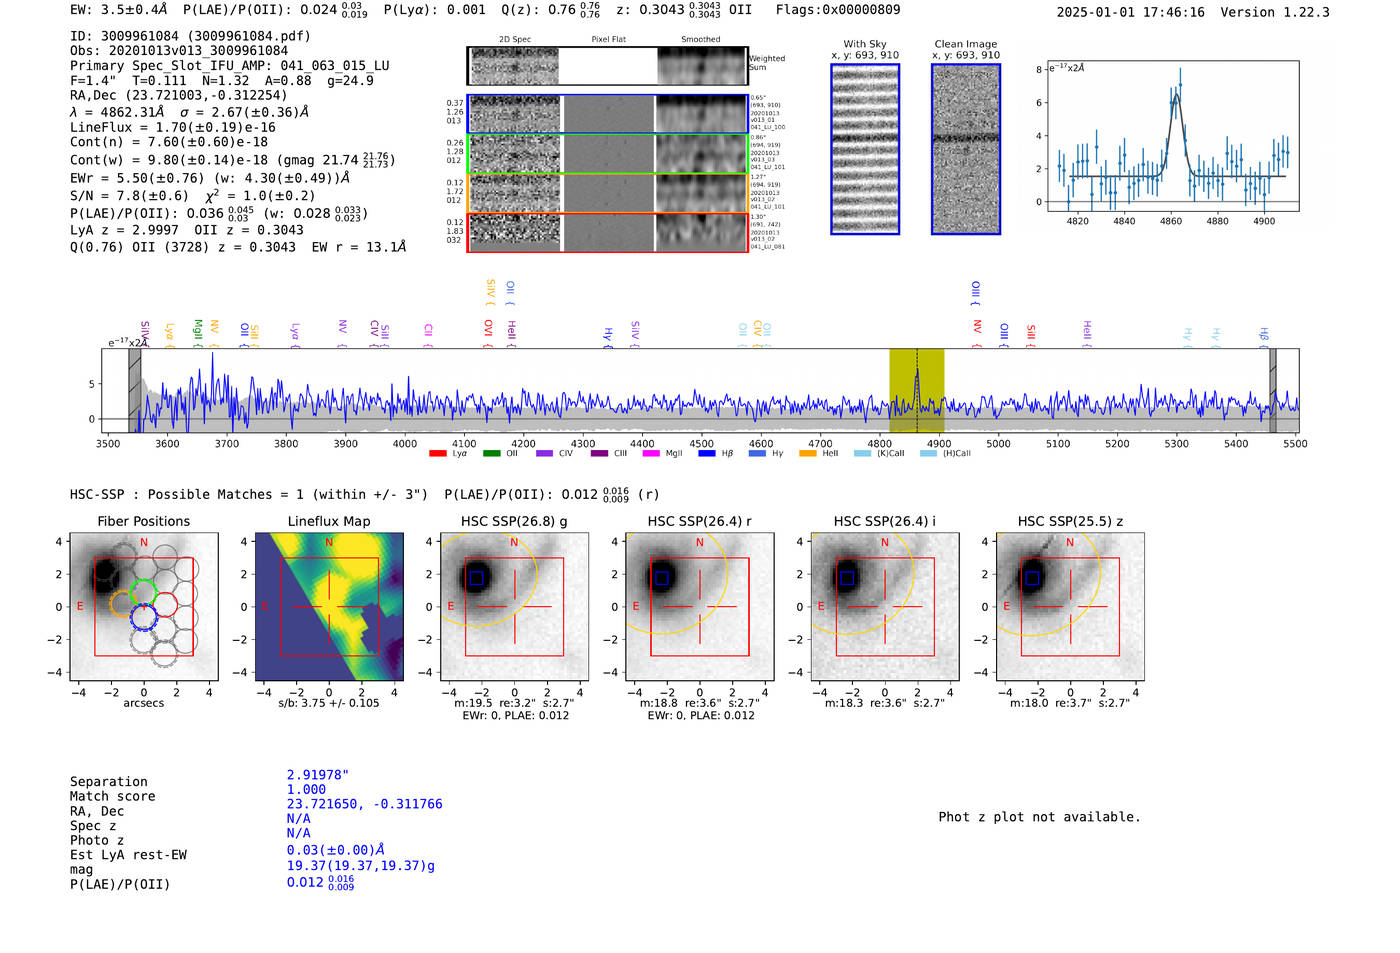1400x953 pixels.
Task: Click the Gaussian emission line fit plot
Action: coord(1172,136)
